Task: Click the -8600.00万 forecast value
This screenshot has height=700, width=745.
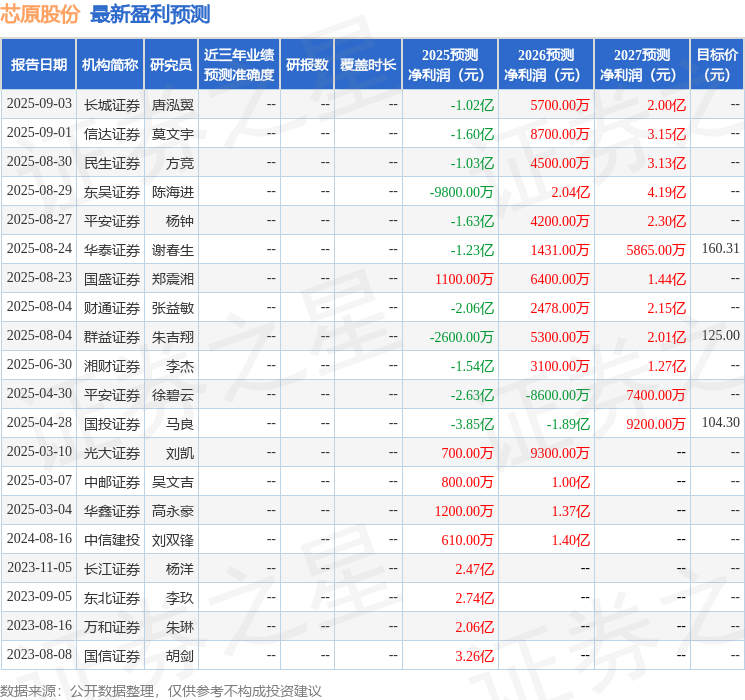Action: (x=557, y=395)
